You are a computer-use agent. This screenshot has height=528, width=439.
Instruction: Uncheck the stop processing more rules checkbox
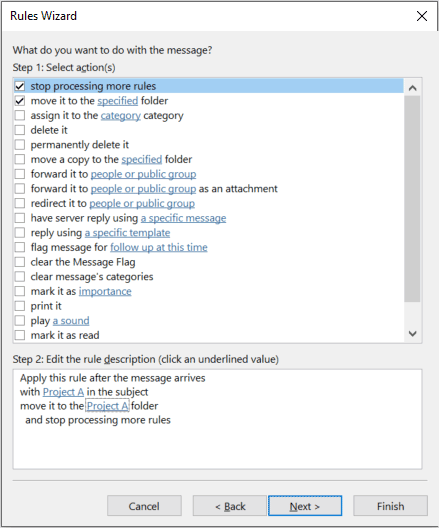pyautogui.click(x=20, y=86)
